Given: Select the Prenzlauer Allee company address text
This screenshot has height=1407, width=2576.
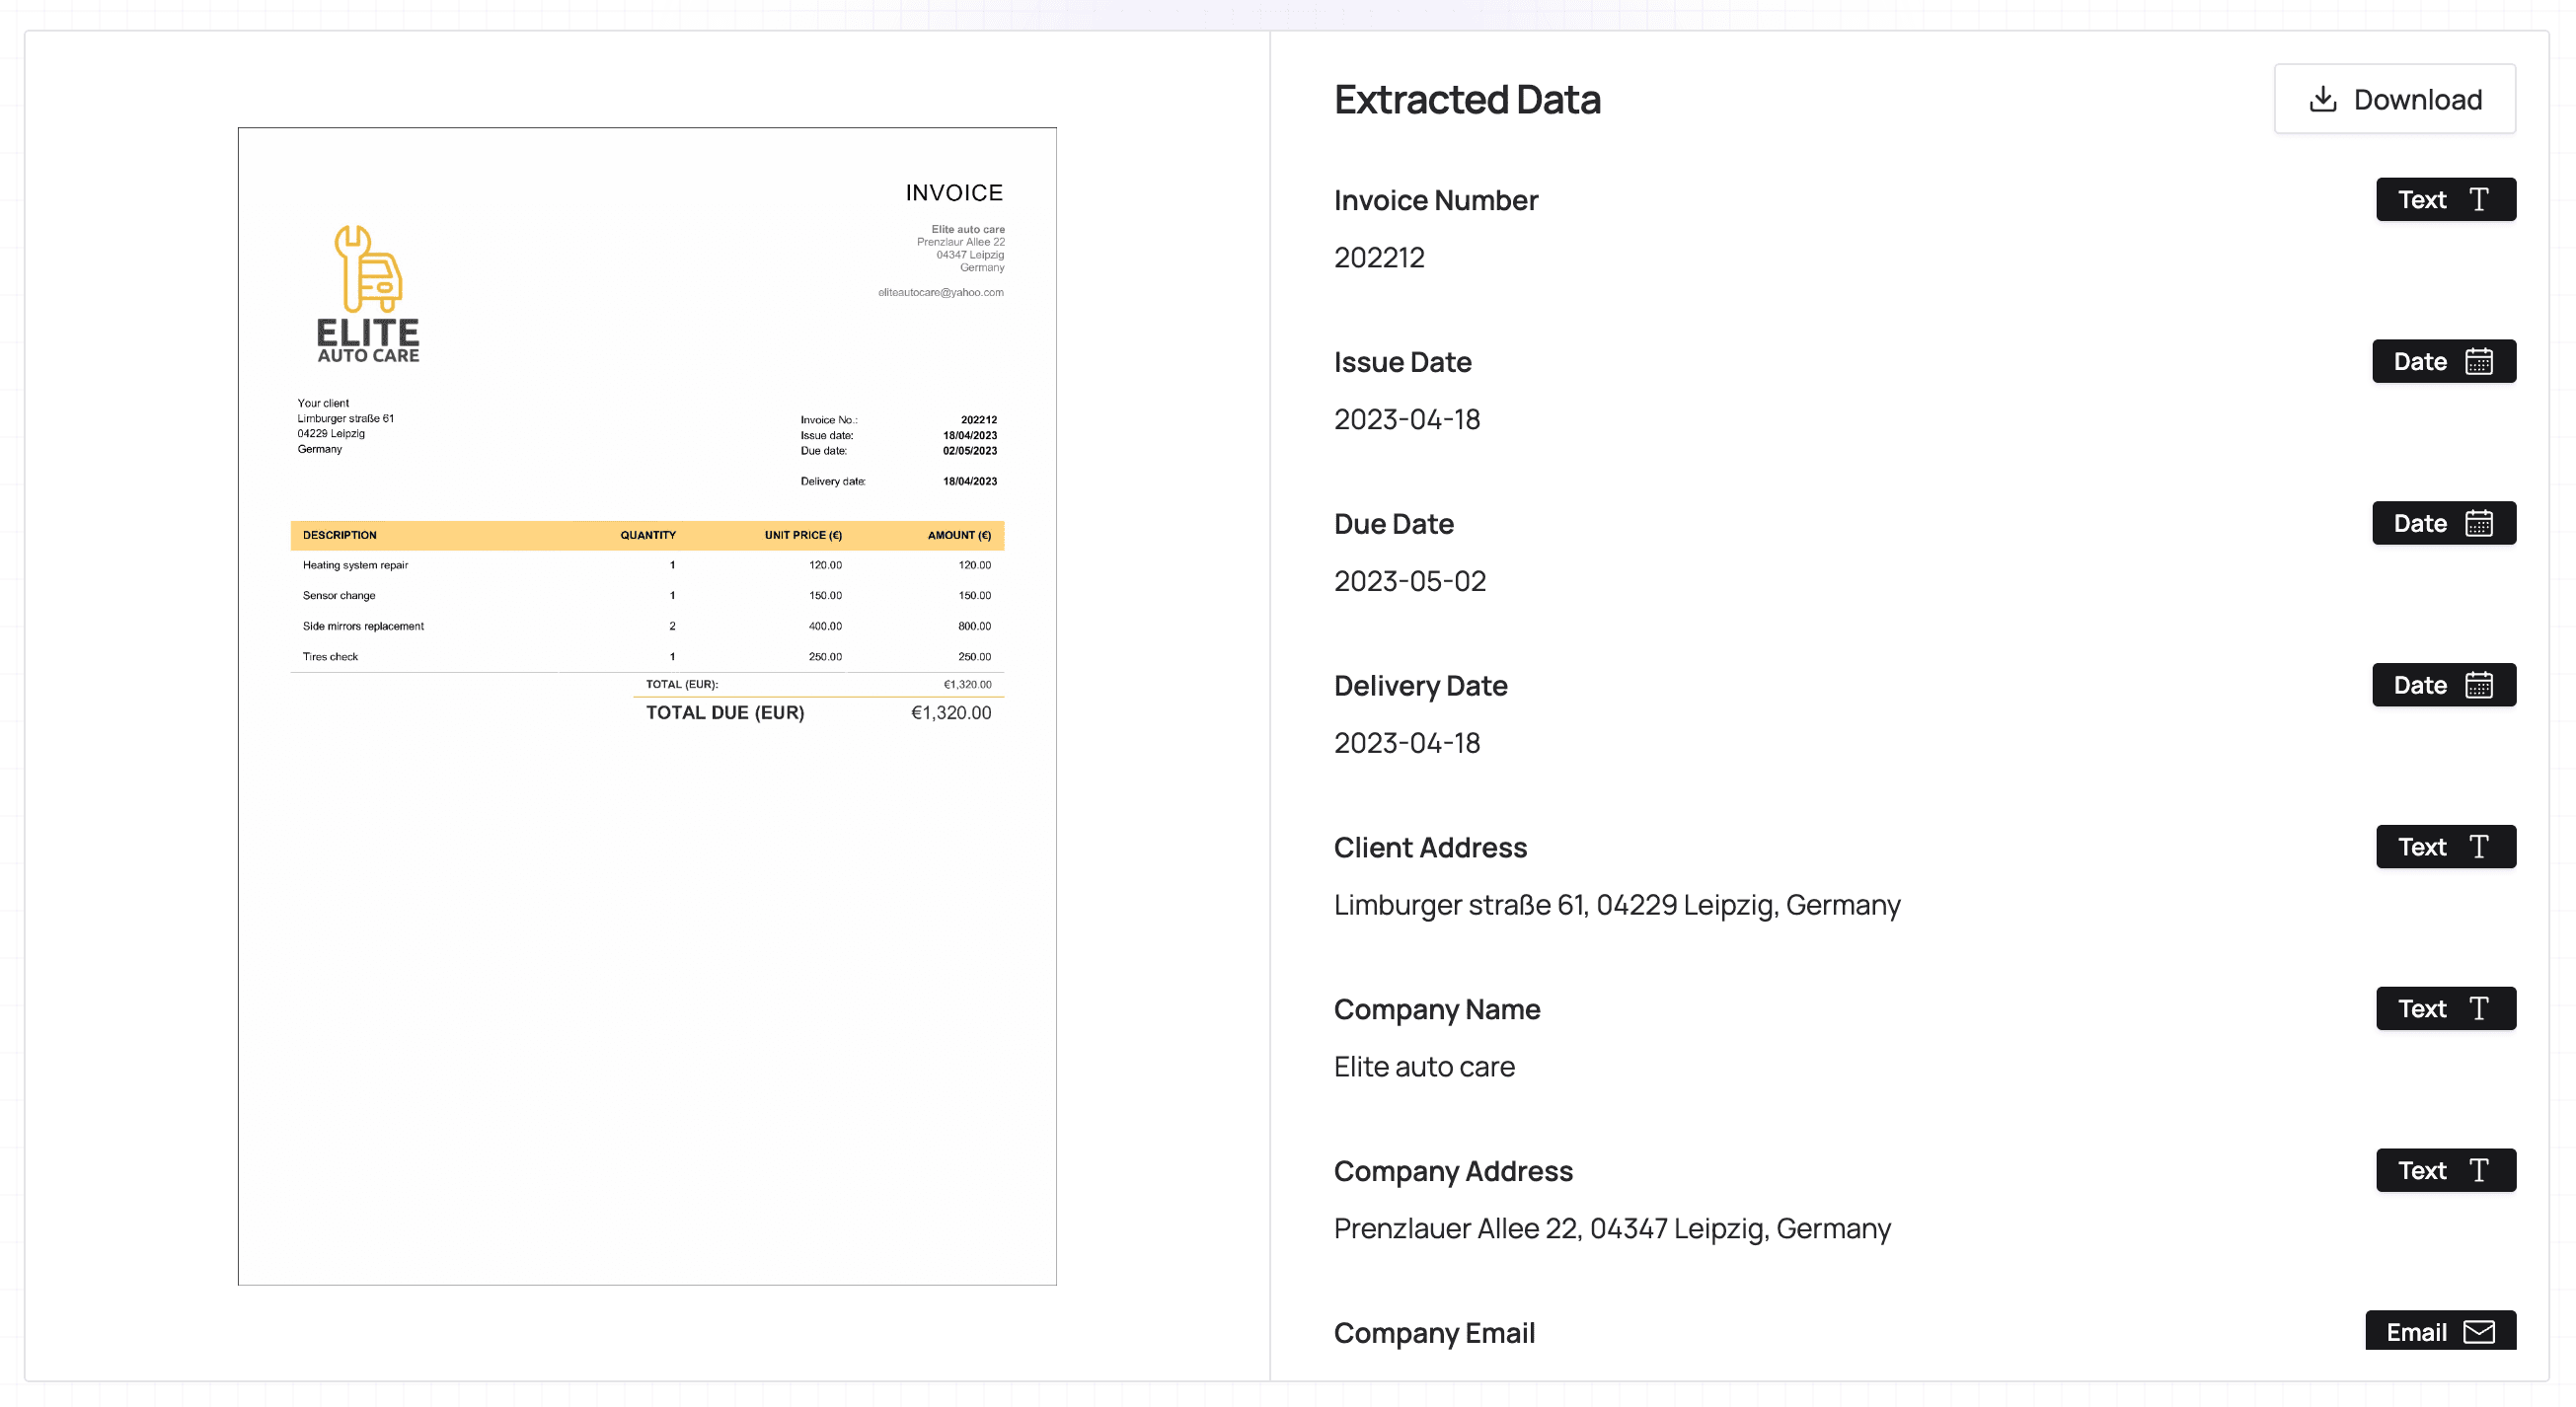Looking at the screenshot, I should tap(1612, 1230).
